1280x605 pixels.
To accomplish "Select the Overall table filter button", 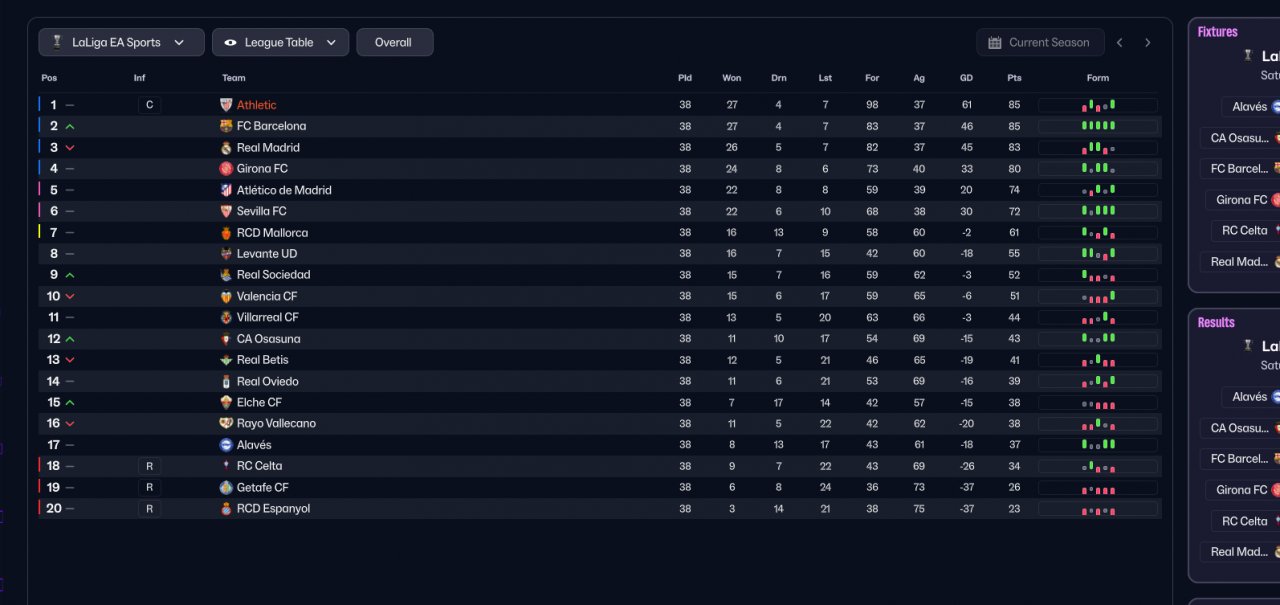I will (394, 42).
